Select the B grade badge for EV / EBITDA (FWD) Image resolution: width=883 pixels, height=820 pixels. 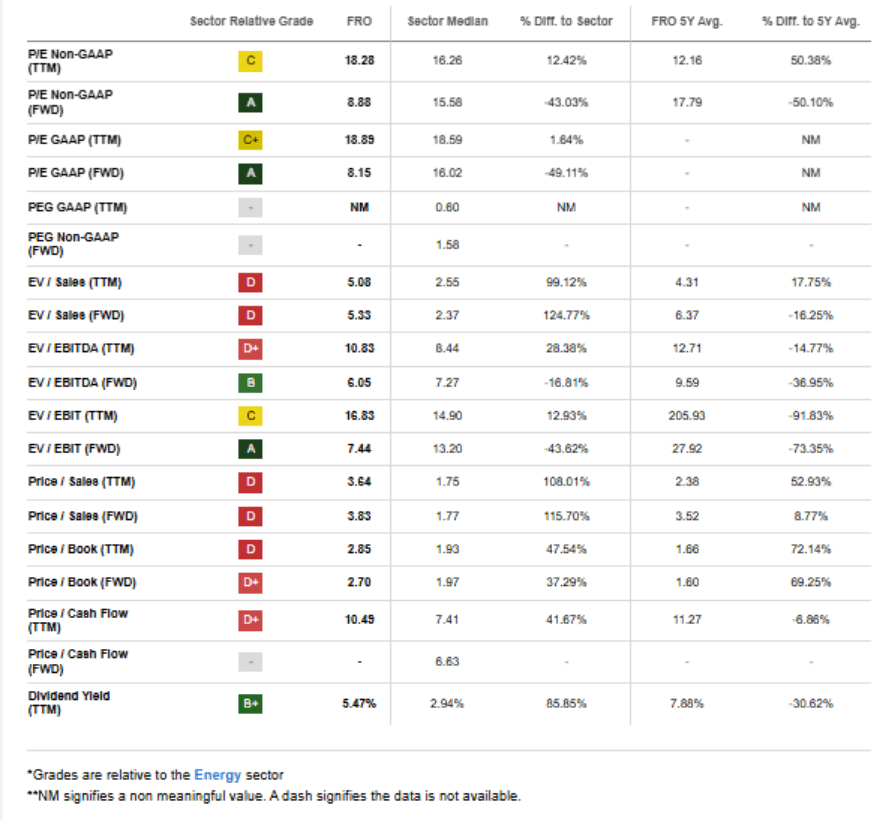coord(250,383)
